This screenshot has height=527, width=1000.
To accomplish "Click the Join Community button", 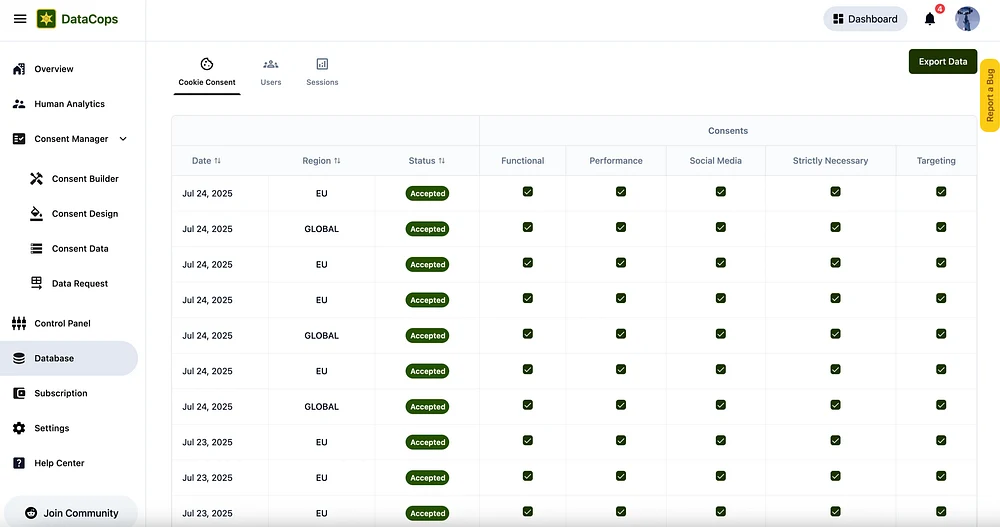I will [70, 513].
